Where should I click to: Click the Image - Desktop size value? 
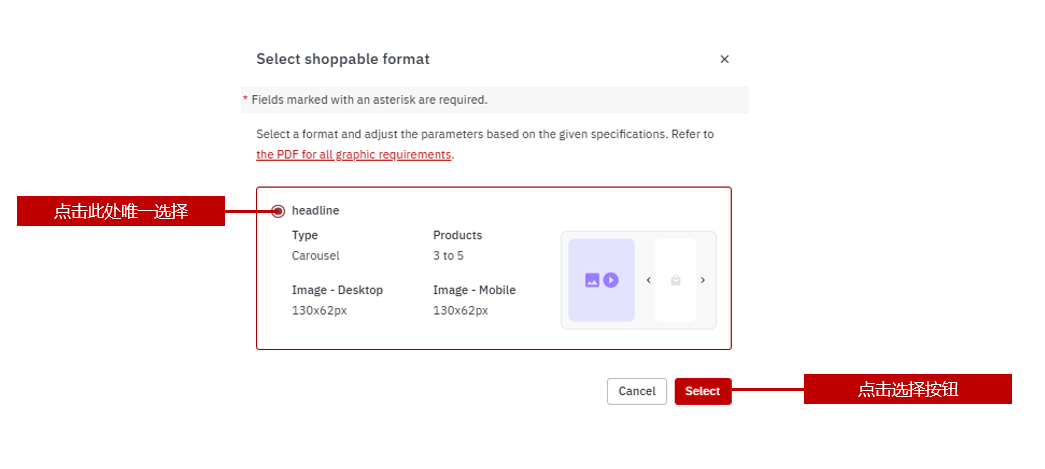tap(319, 310)
